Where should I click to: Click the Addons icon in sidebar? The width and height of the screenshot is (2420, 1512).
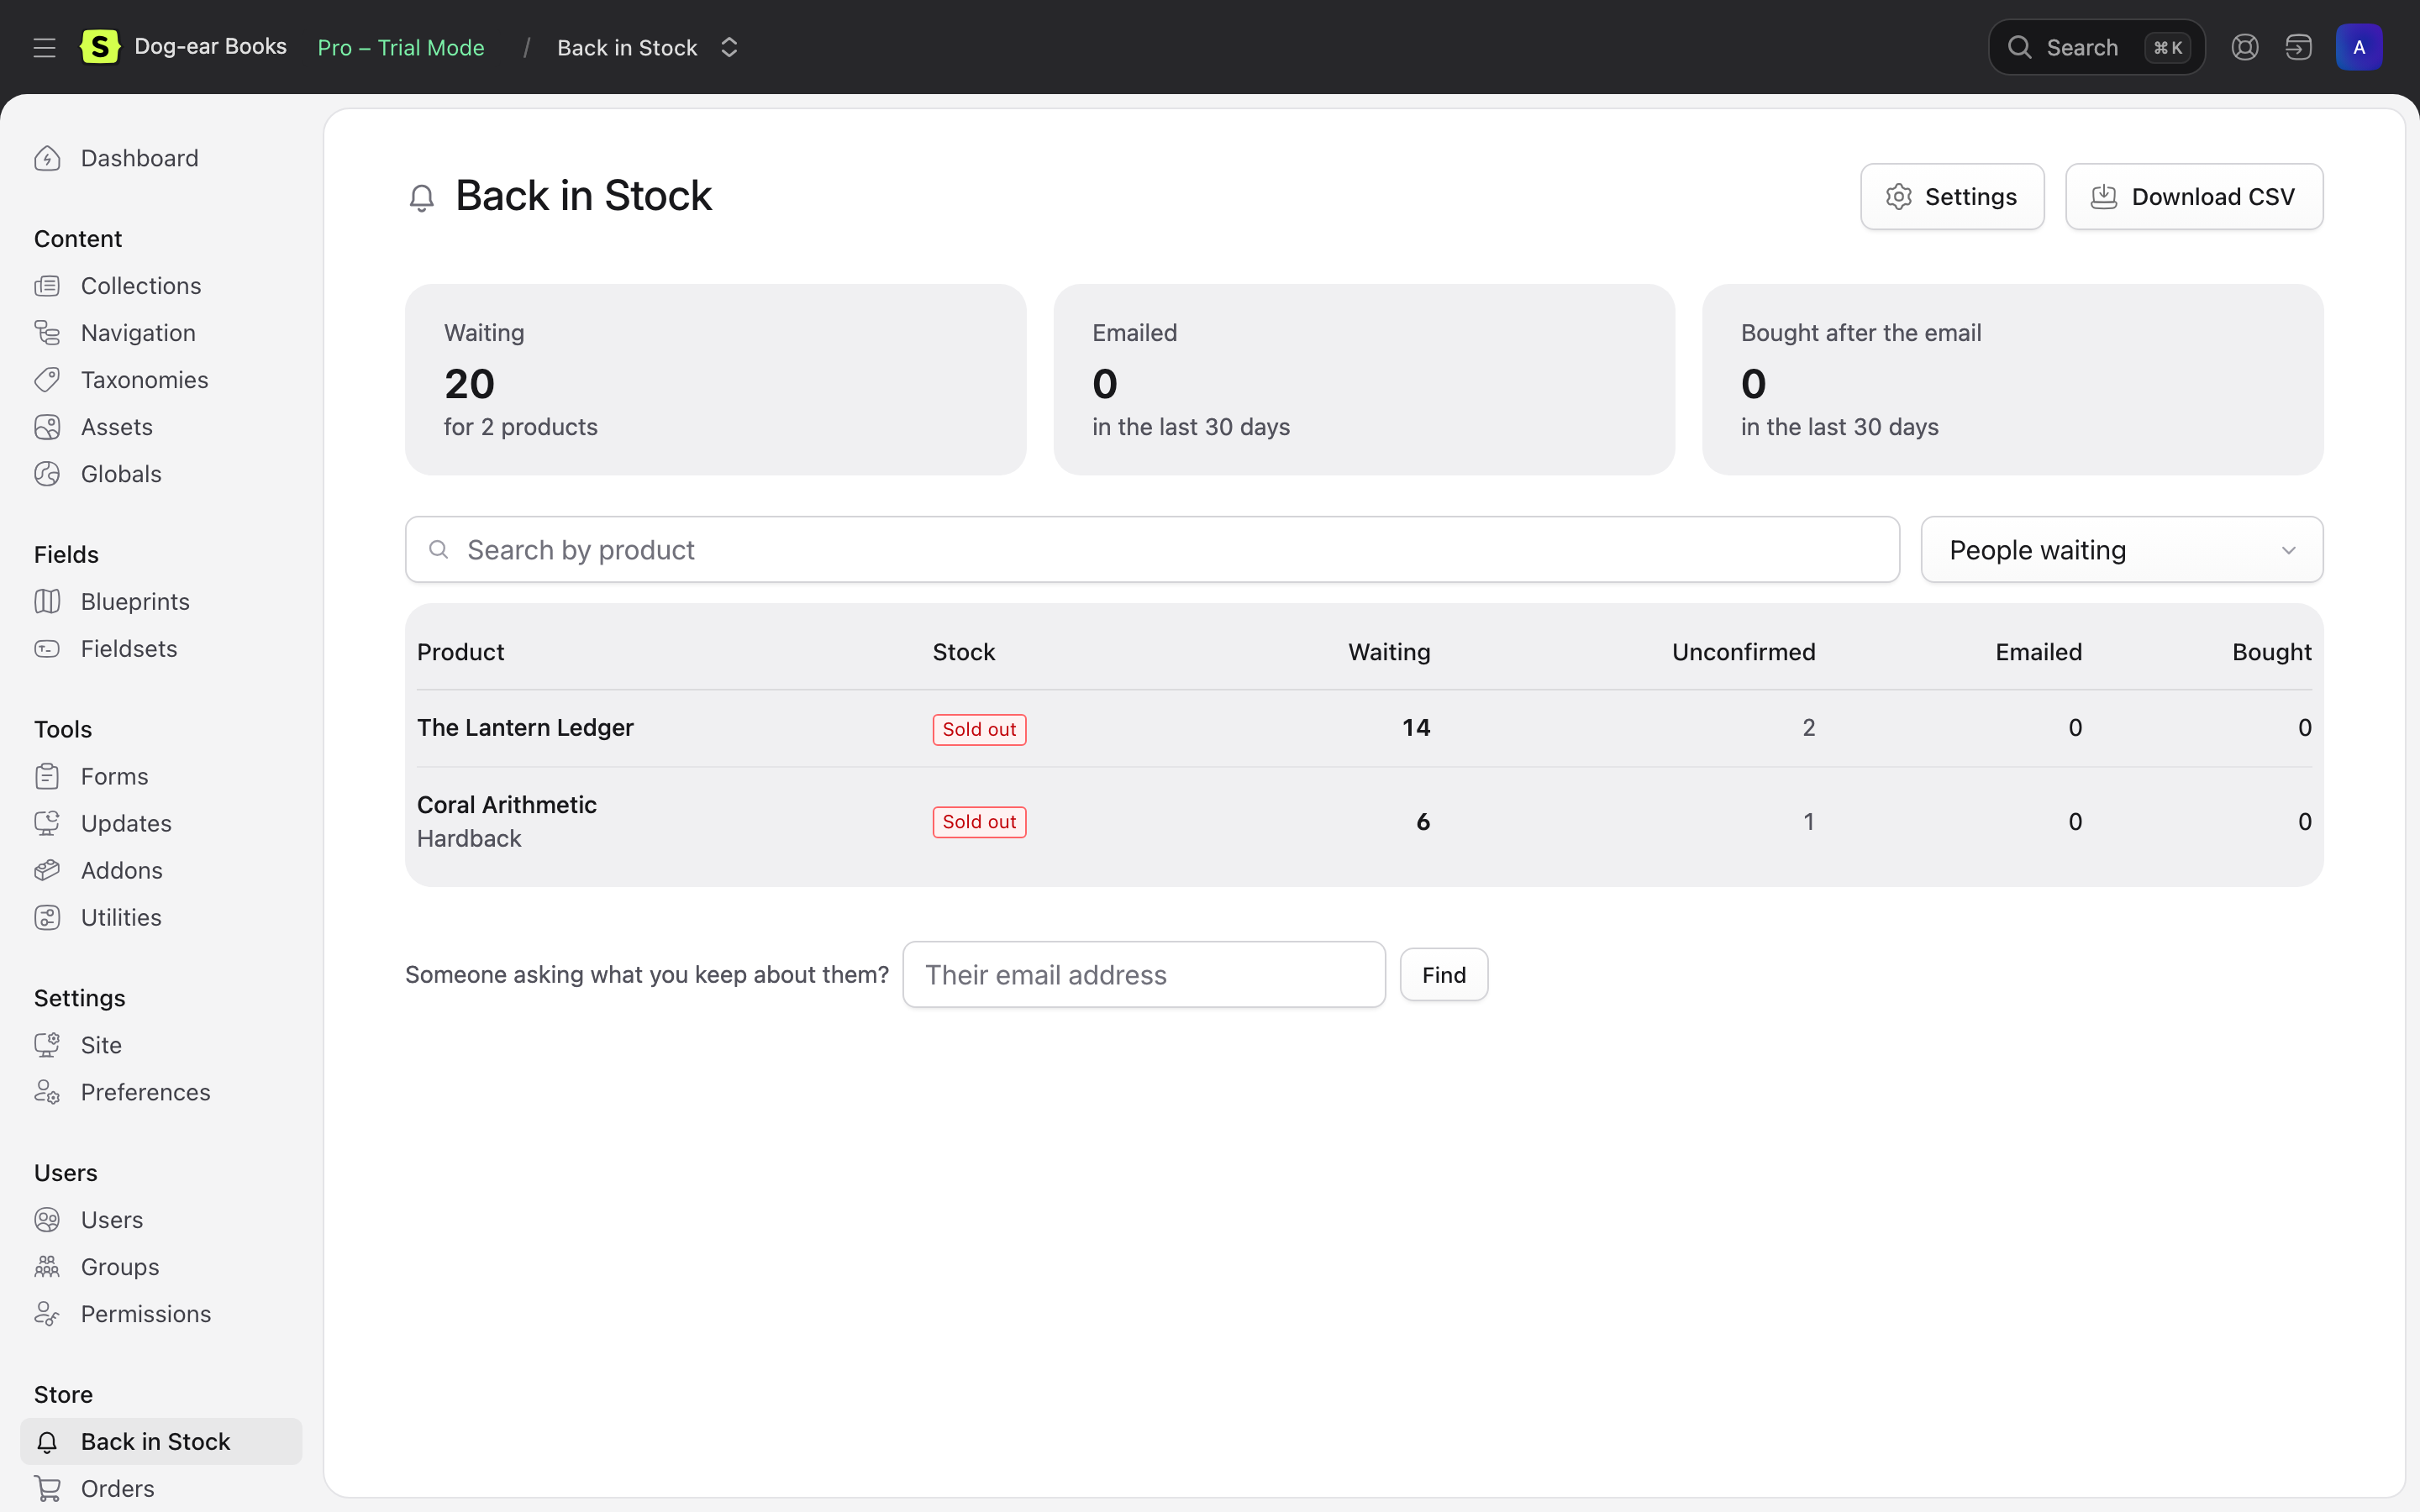[47, 870]
